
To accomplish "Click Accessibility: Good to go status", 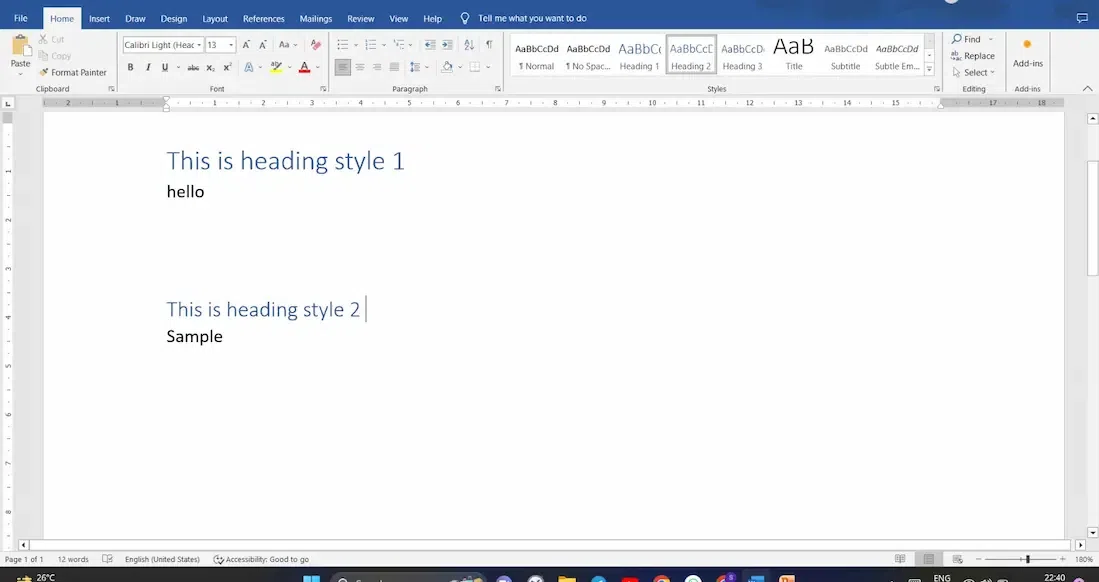I will (261, 560).
